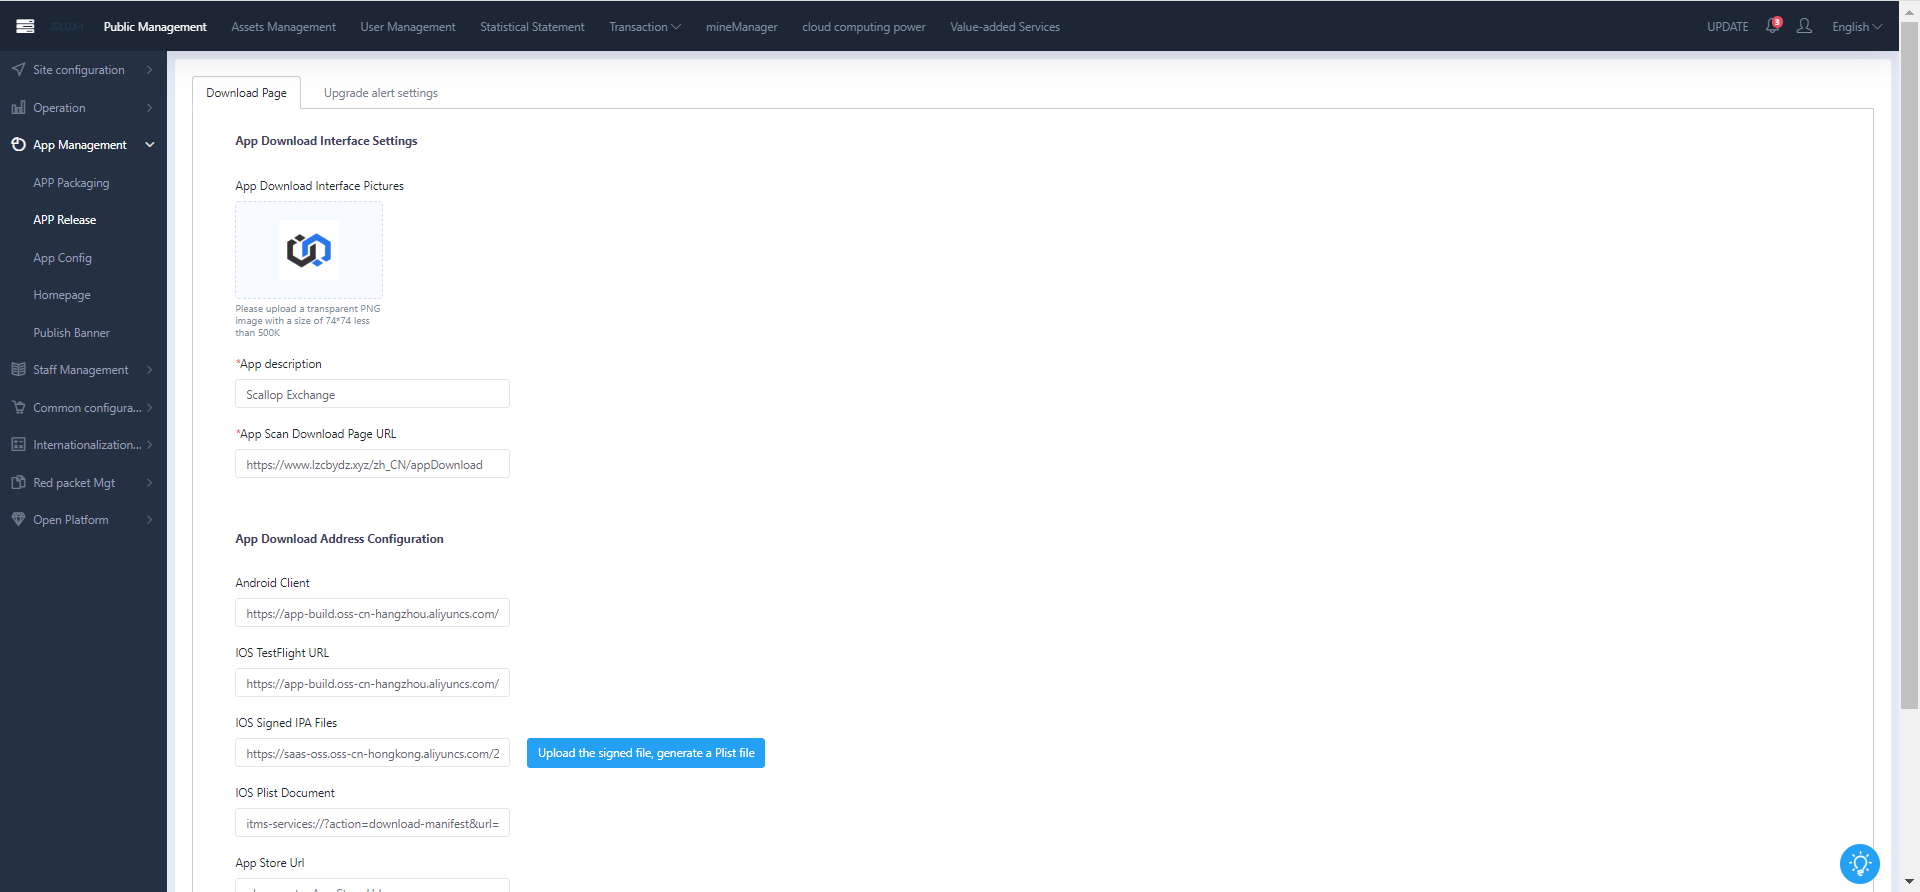This screenshot has height=892, width=1920.
Task: Open notifications bell icon
Action: pyautogui.click(x=1773, y=26)
